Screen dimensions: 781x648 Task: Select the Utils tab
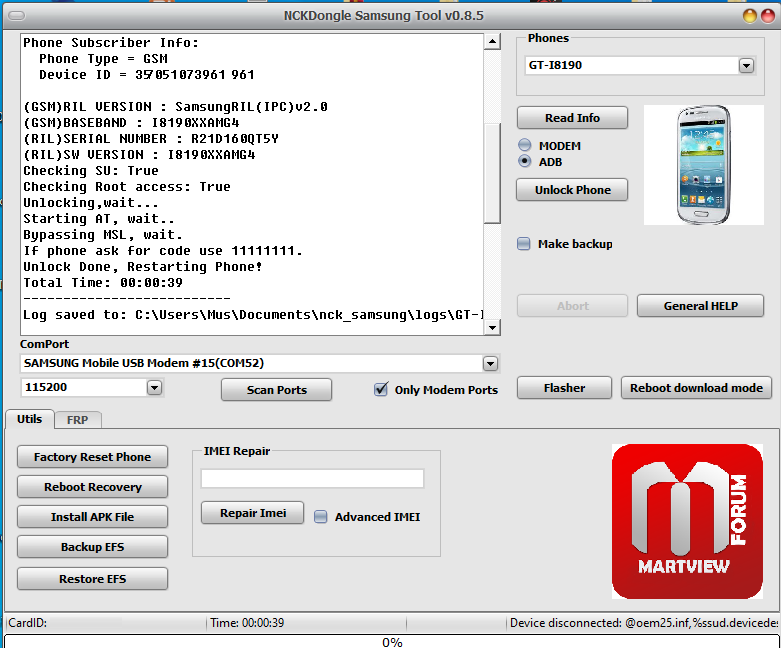tap(29, 419)
